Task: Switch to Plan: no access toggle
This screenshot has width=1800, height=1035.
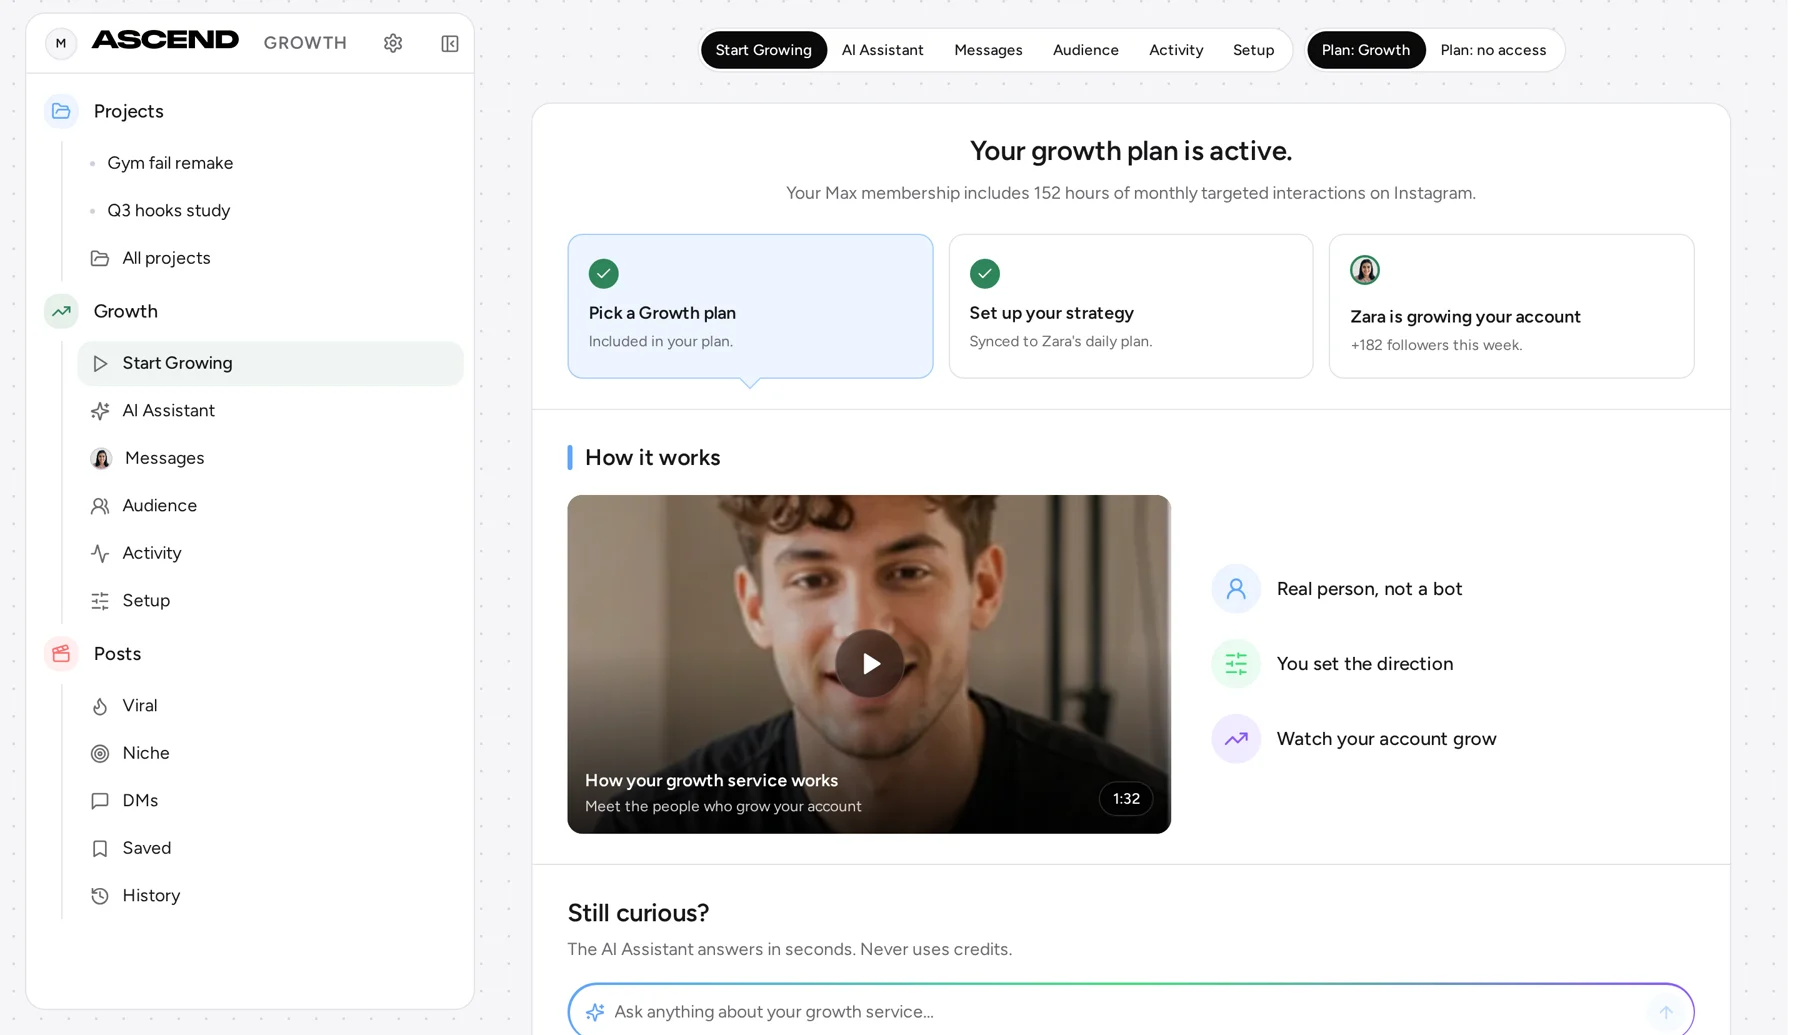Action: coord(1493,50)
